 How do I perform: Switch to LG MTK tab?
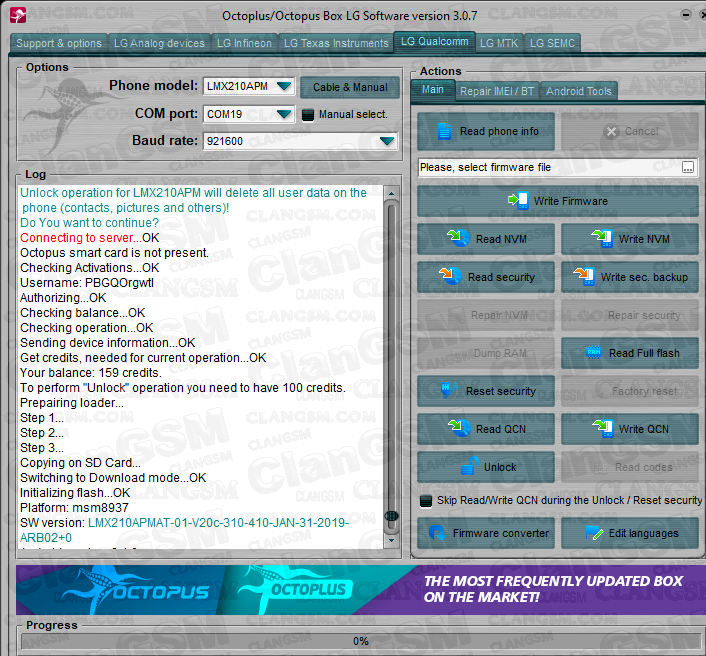(x=499, y=43)
